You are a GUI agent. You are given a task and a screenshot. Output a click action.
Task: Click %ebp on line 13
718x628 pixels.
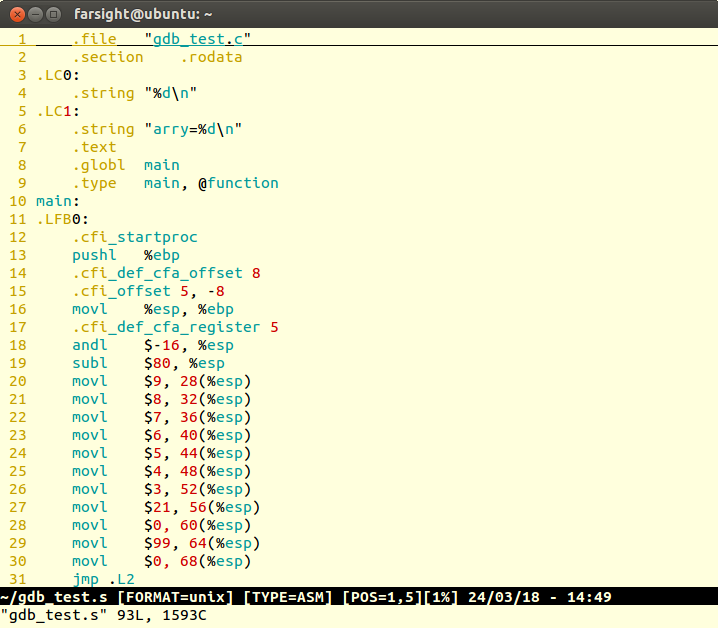click(x=162, y=255)
